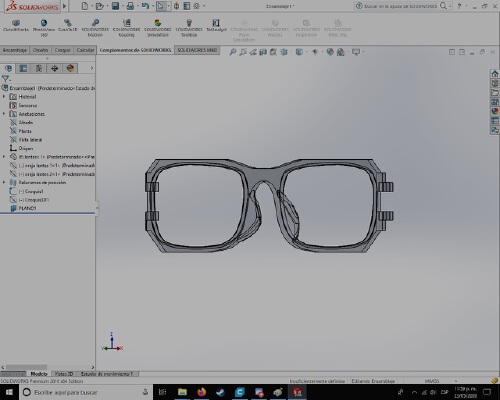The width and height of the screenshot is (500, 400).
Task: Open the Diseño ribbon tab
Action: pyautogui.click(x=40, y=50)
